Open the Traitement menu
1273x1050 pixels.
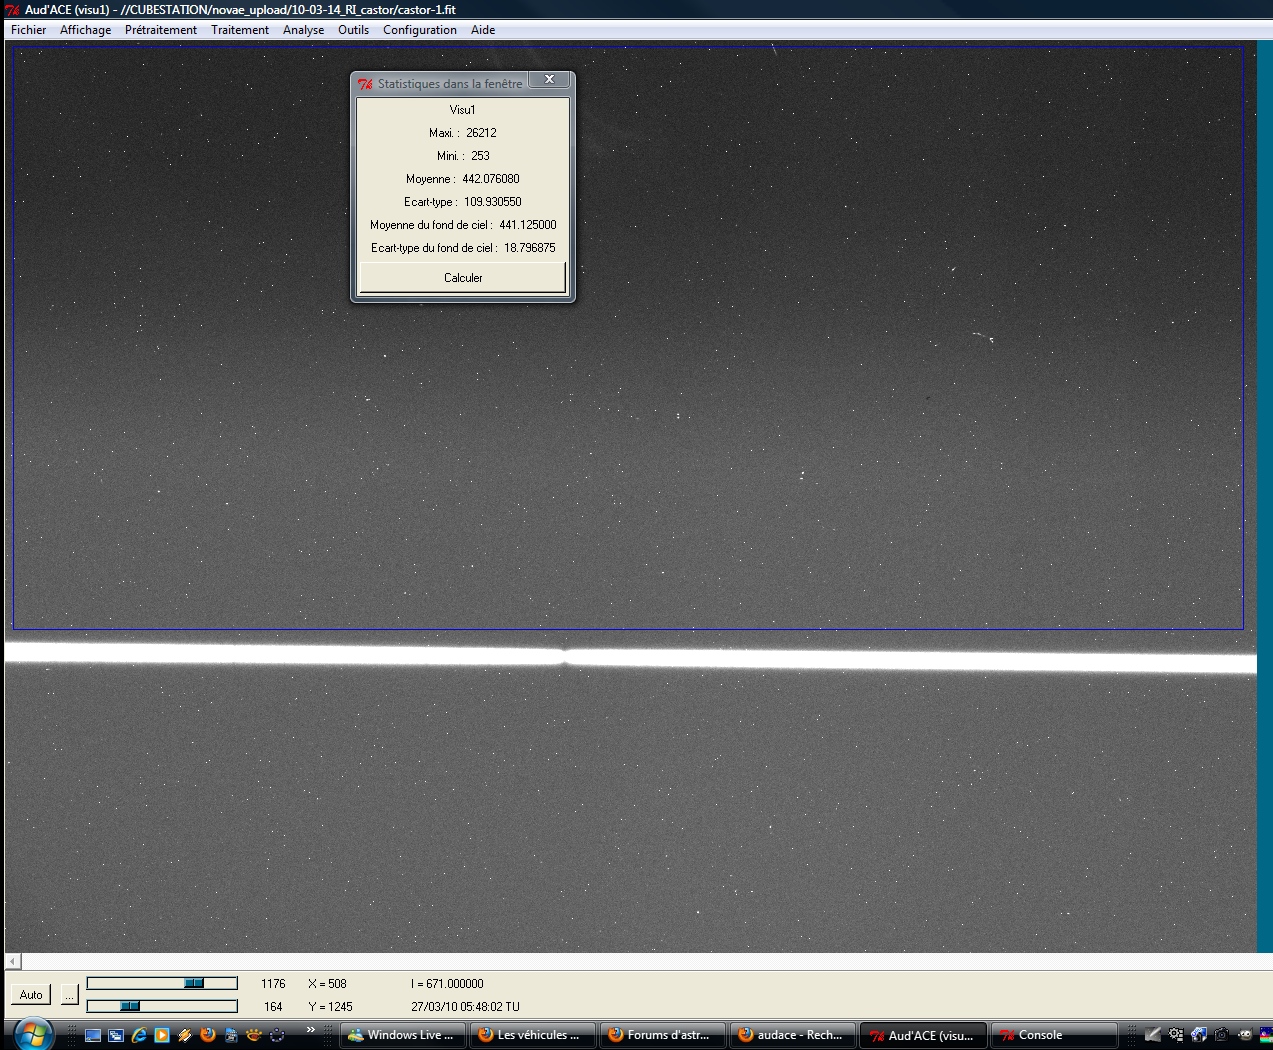239,30
